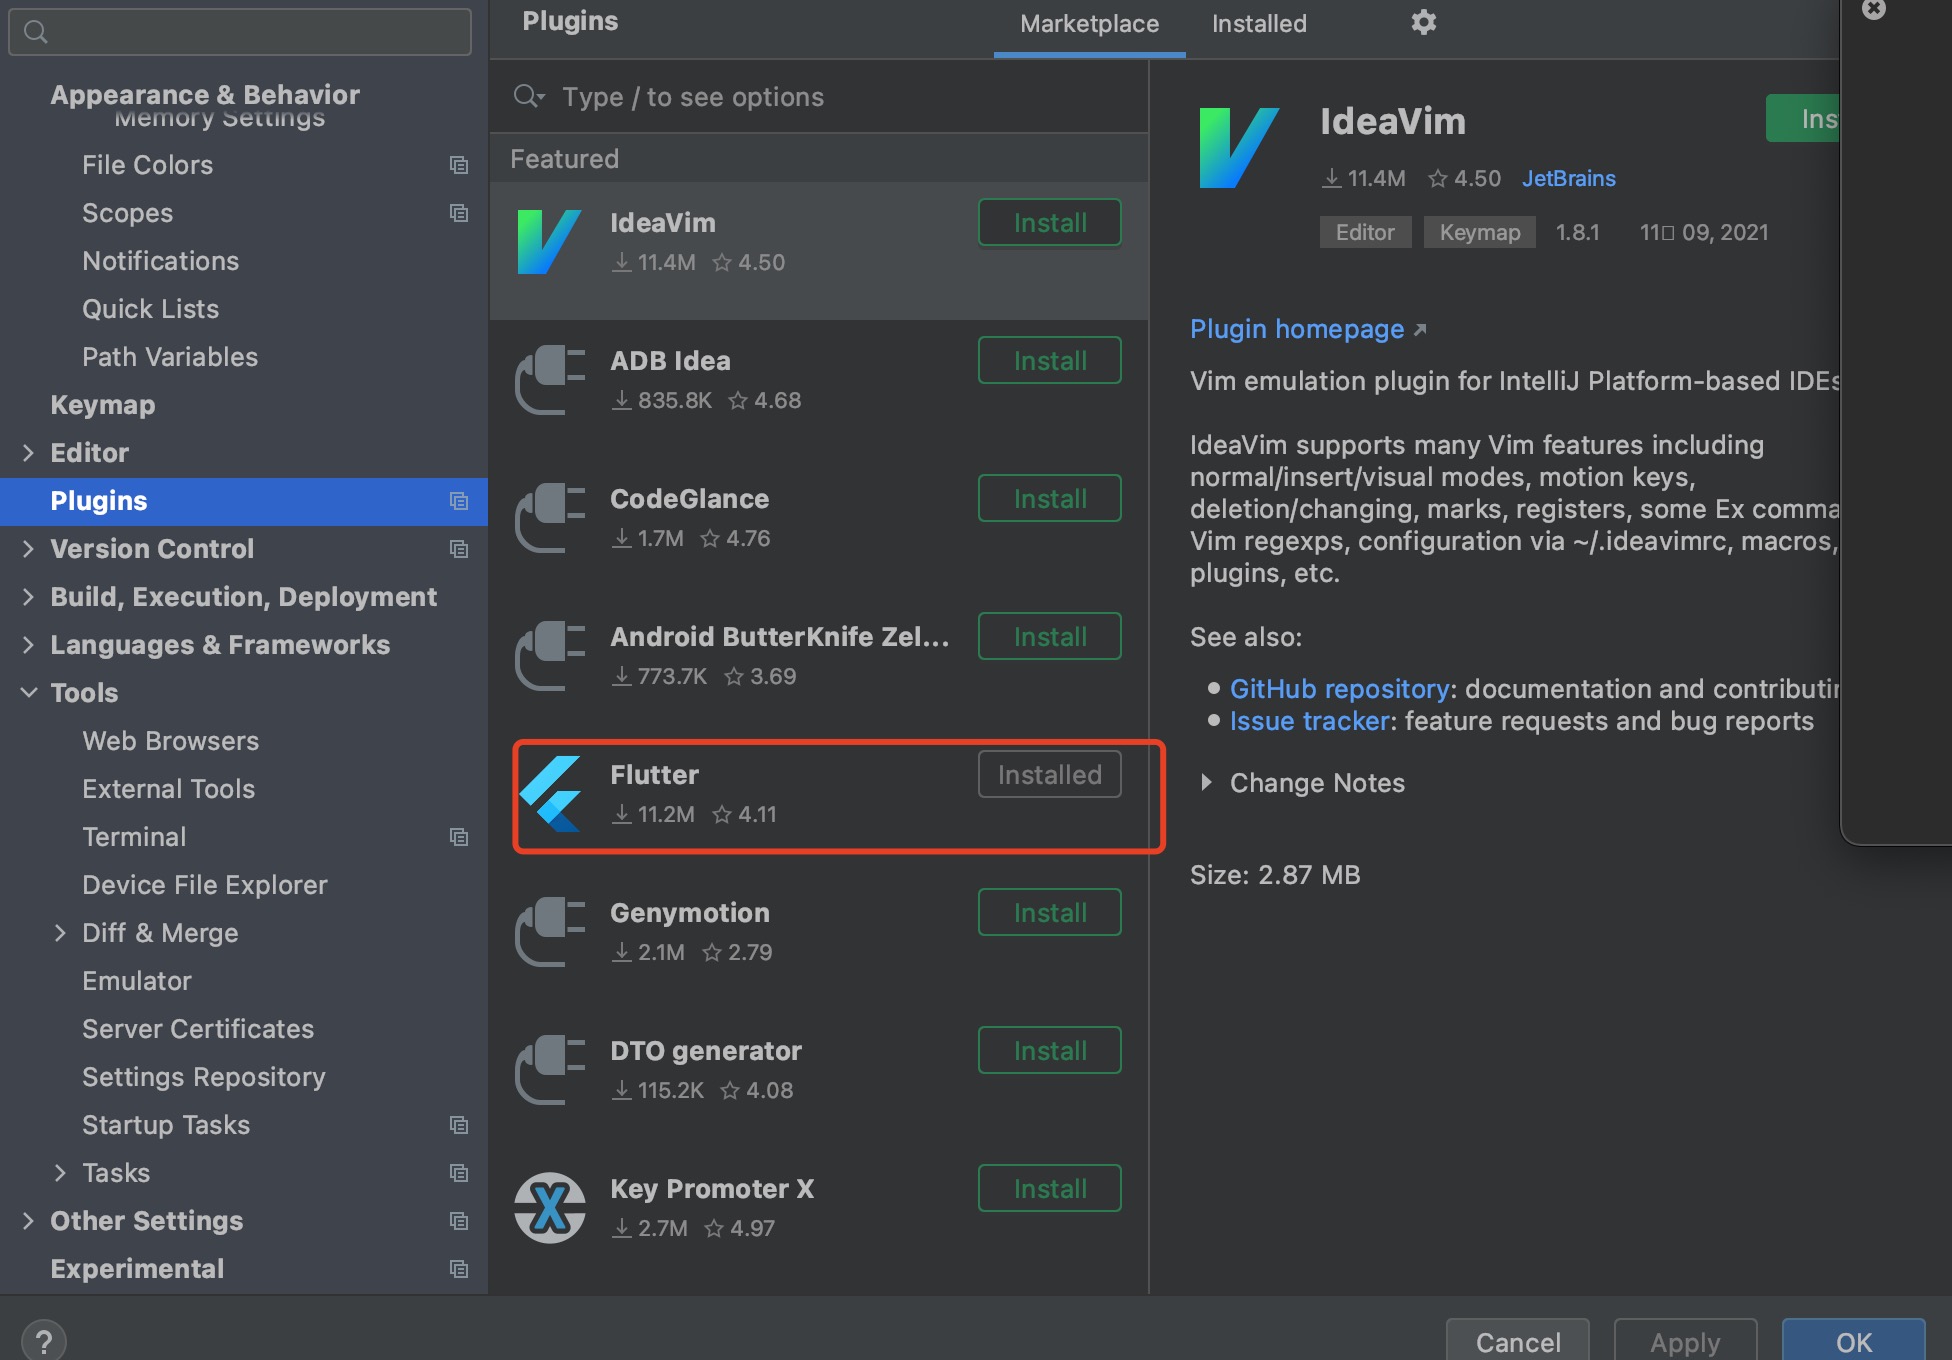Screen dimensions: 1952x1360
Task: Click the search magnifier in plugin search
Action: pyautogui.click(x=528, y=96)
